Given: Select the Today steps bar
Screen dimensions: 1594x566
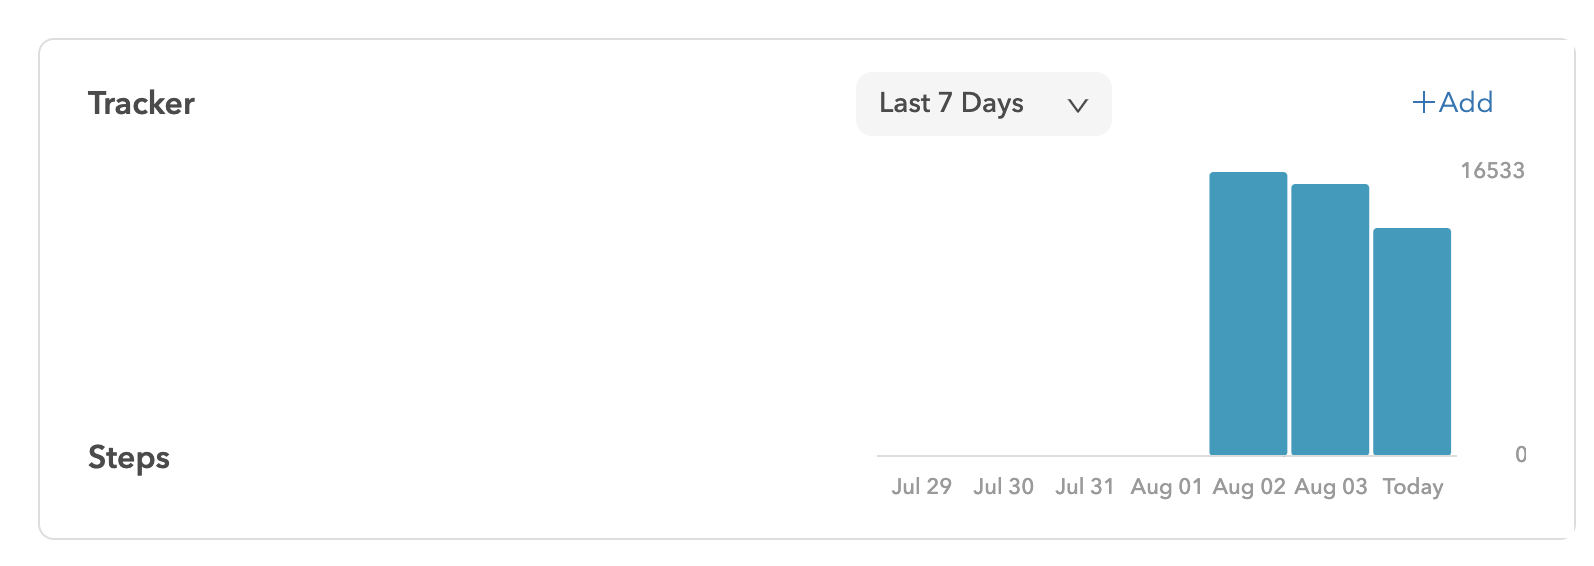Looking at the screenshot, I should 1412,342.
